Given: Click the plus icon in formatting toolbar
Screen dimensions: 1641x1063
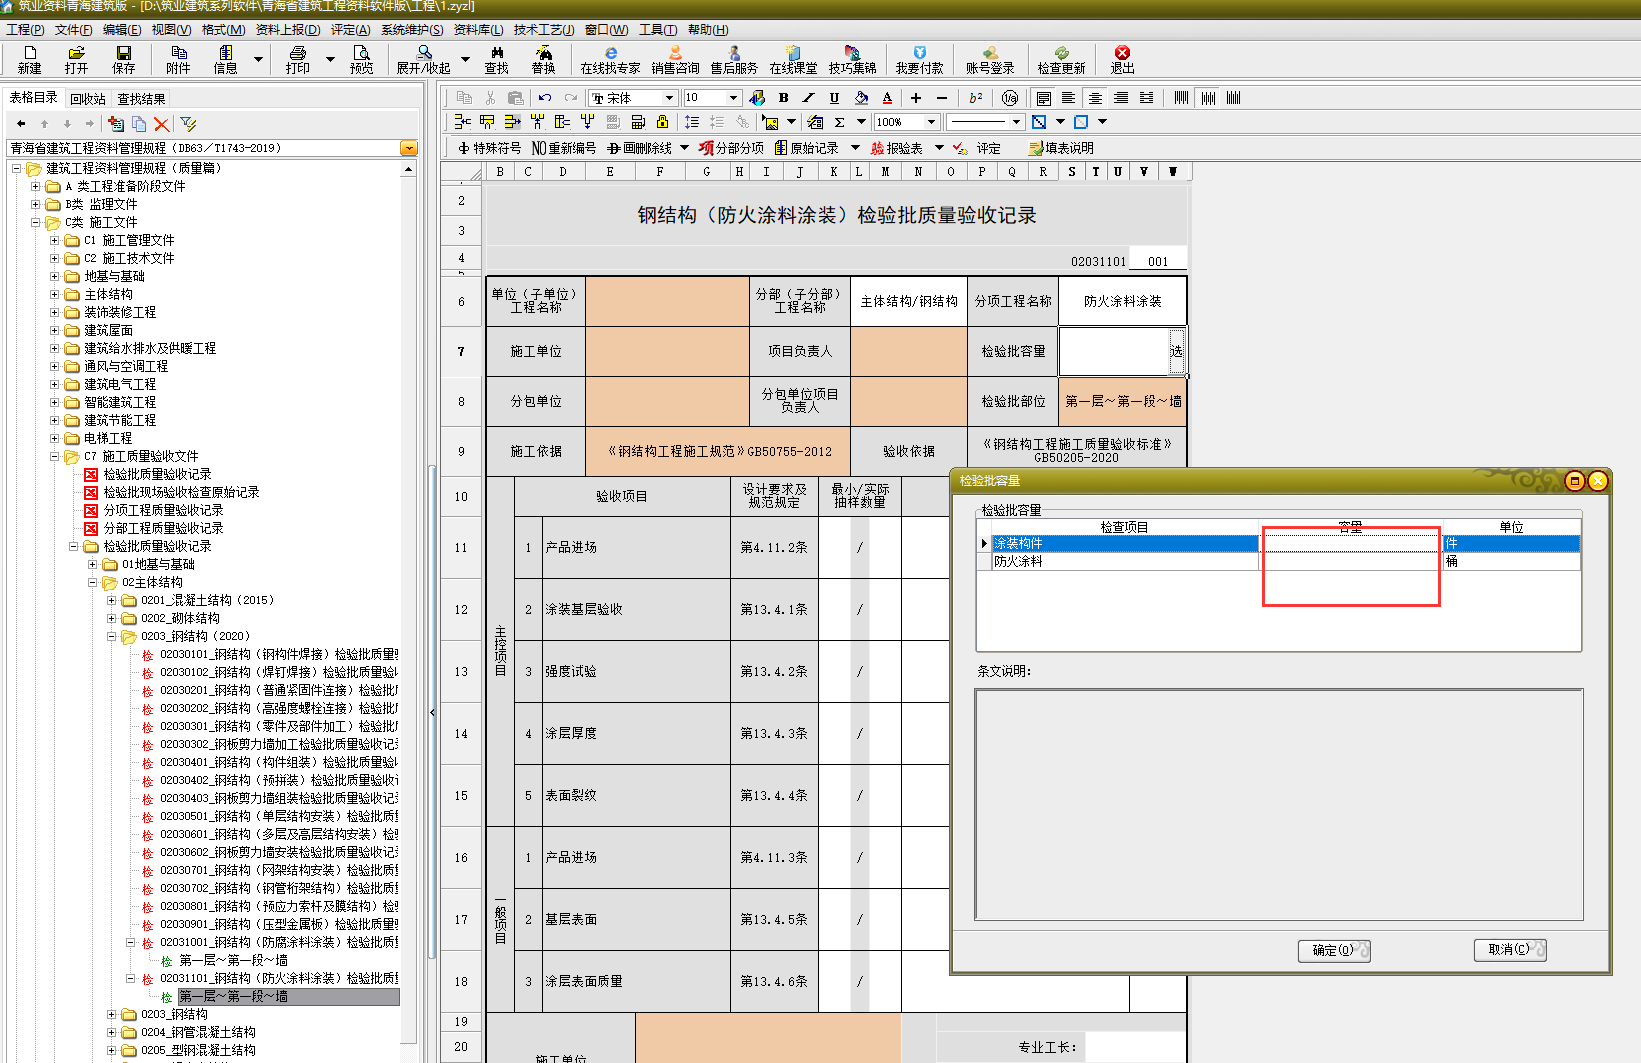Looking at the screenshot, I should tap(915, 98).
